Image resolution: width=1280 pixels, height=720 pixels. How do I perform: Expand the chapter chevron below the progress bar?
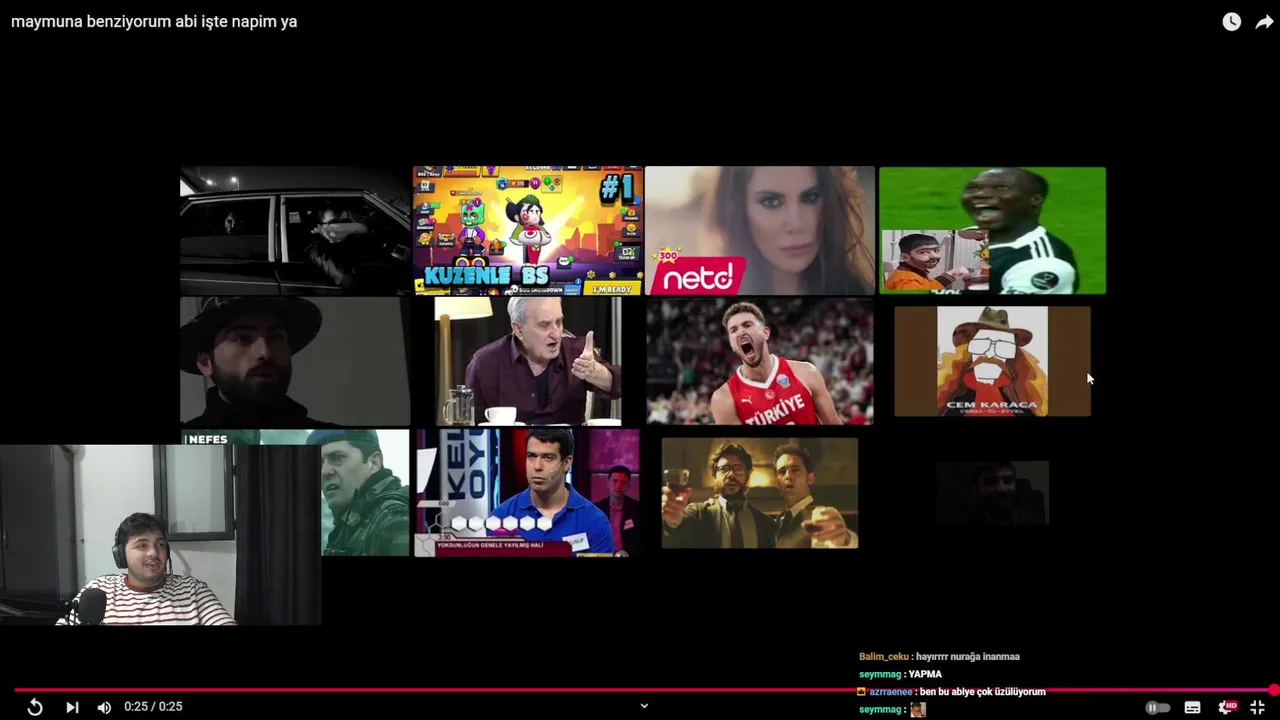[x=644, y=706]
